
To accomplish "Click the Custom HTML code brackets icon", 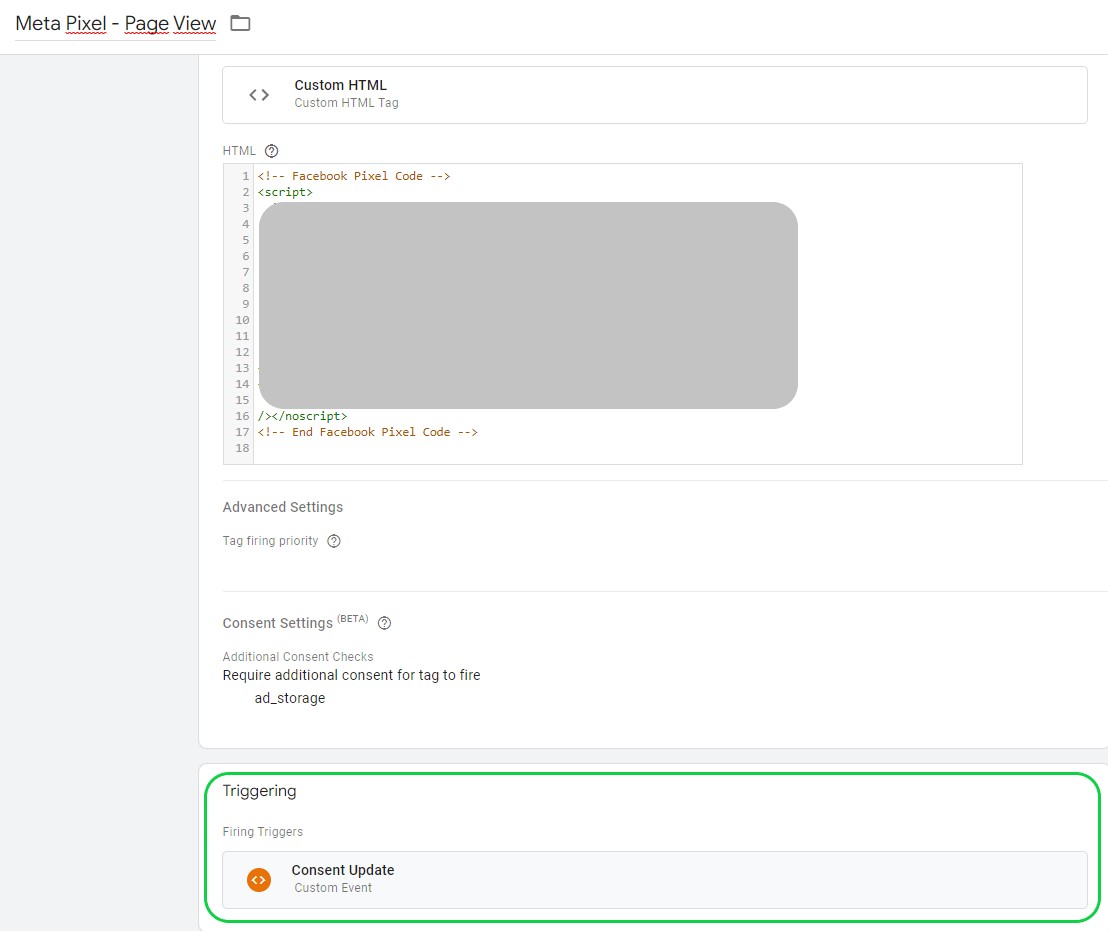I will 259,95.
